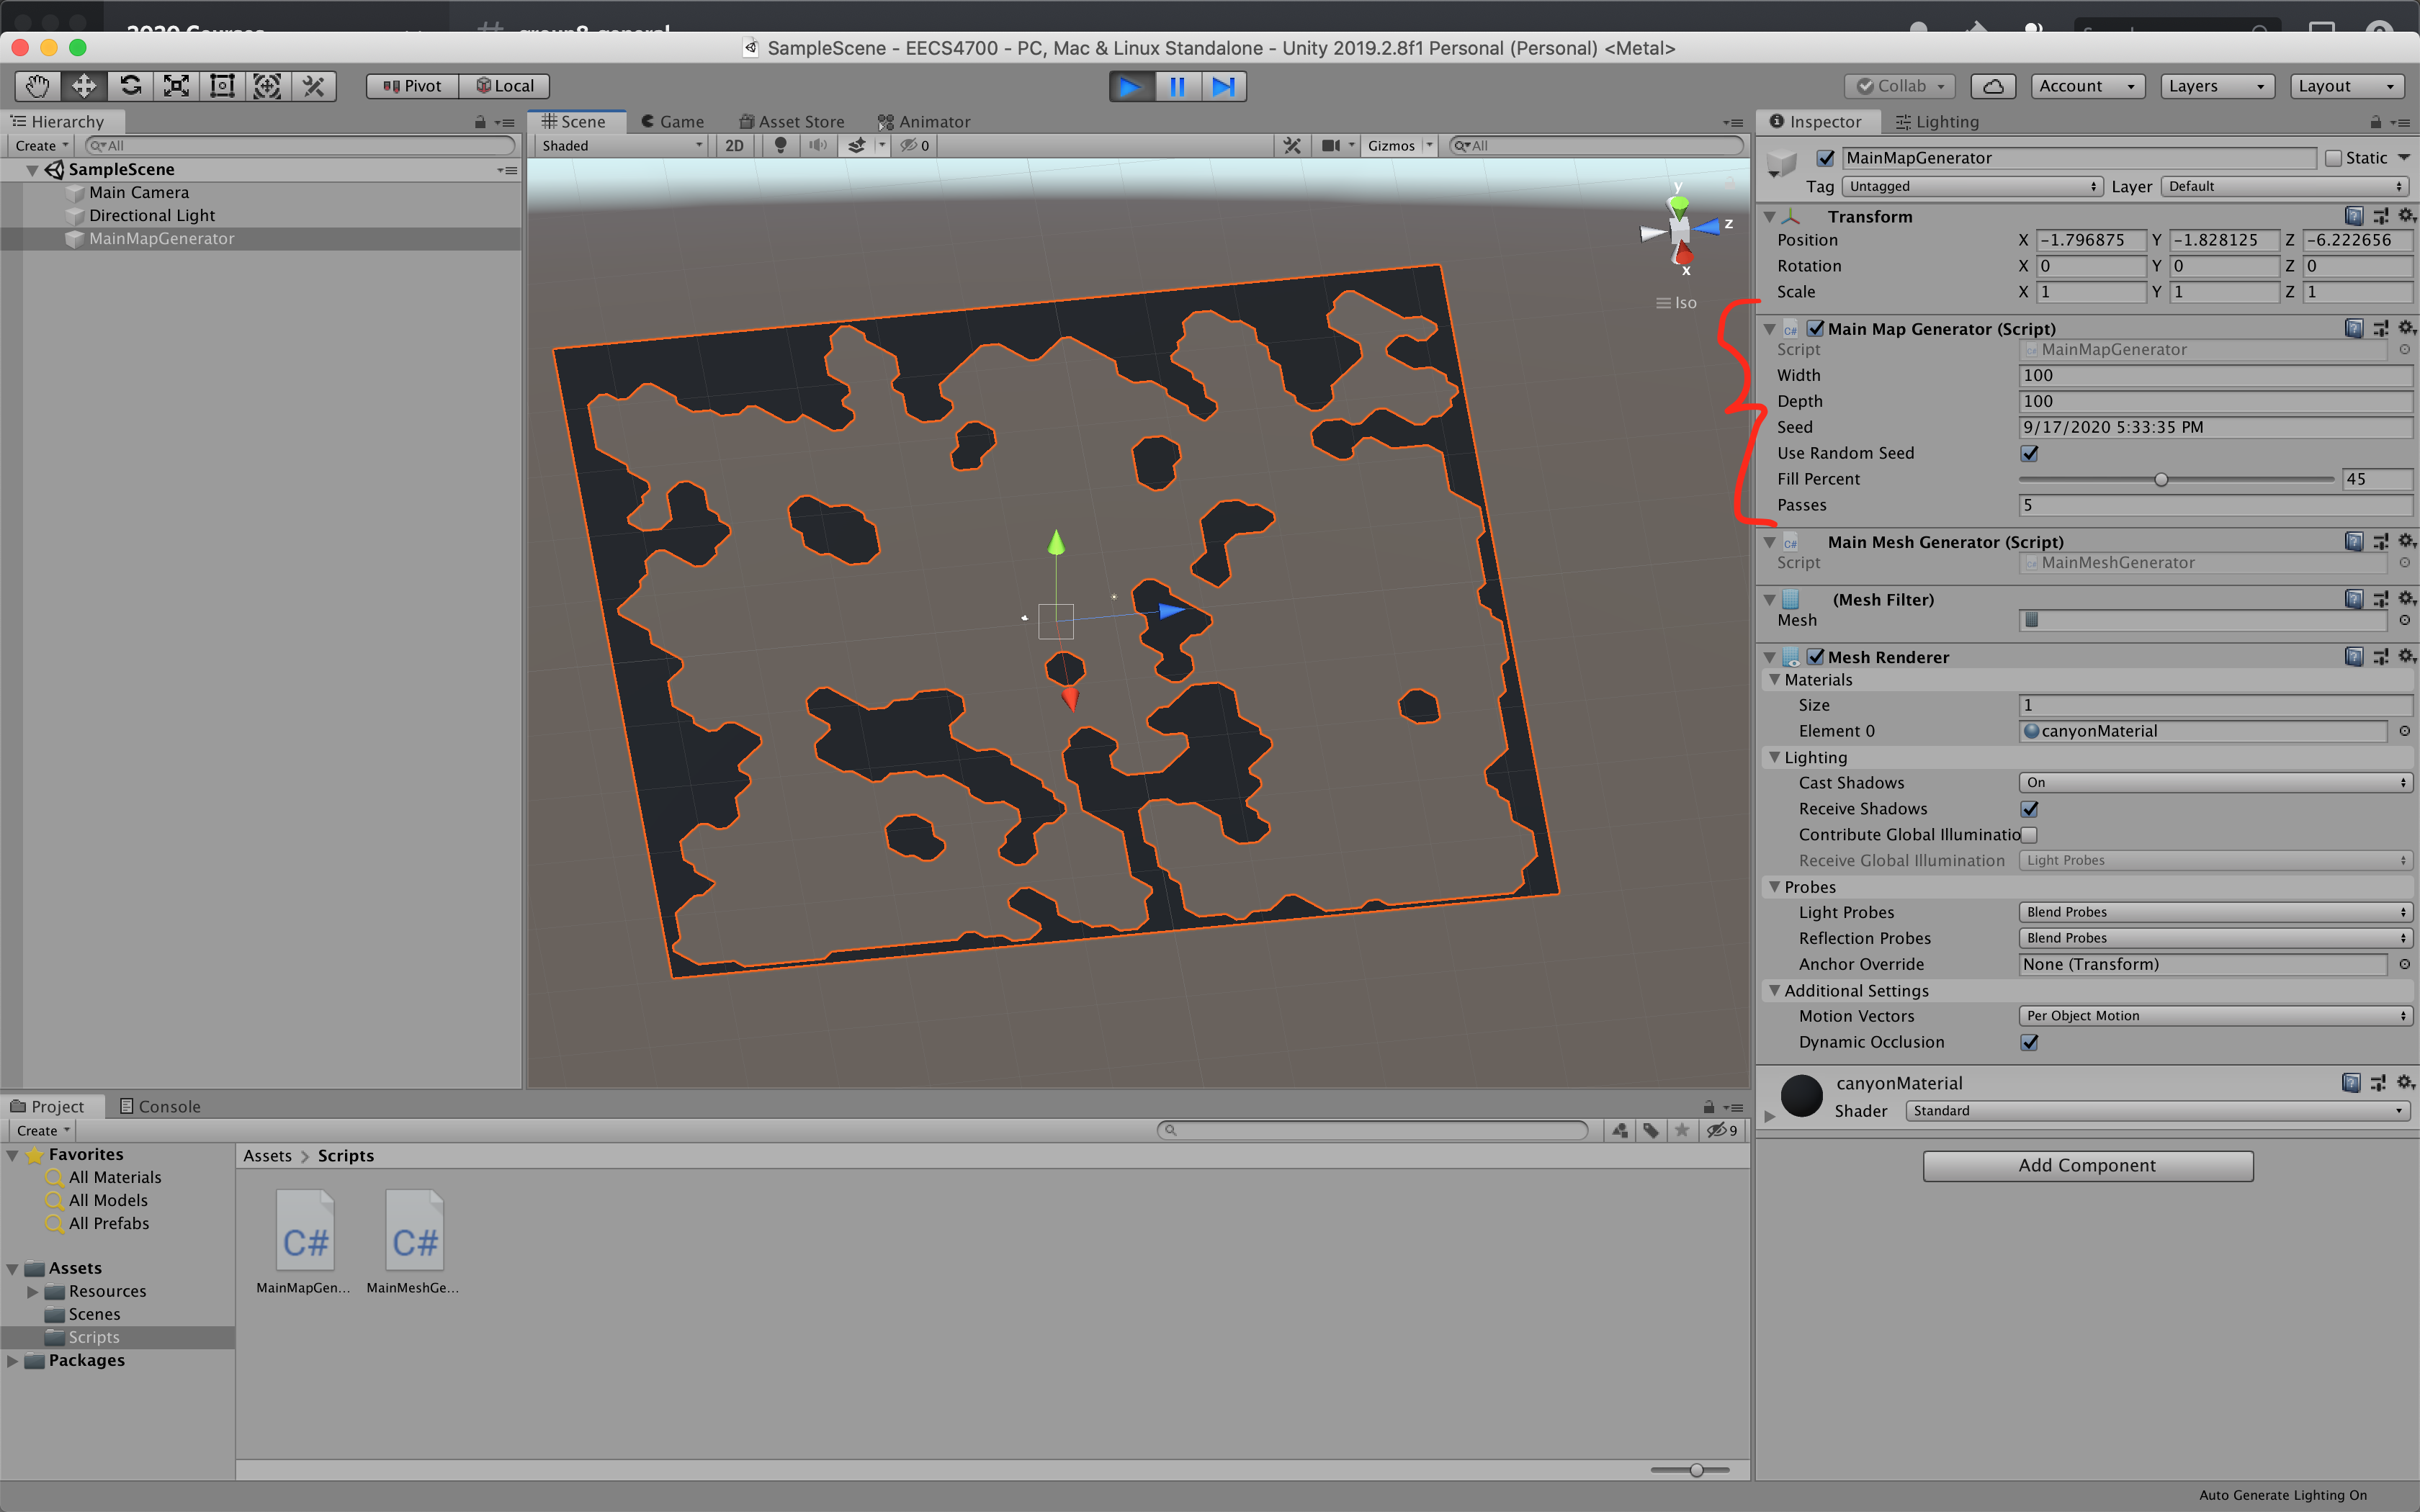
Task: Toggle Local handle rotation button
Action: coord(504,86)
